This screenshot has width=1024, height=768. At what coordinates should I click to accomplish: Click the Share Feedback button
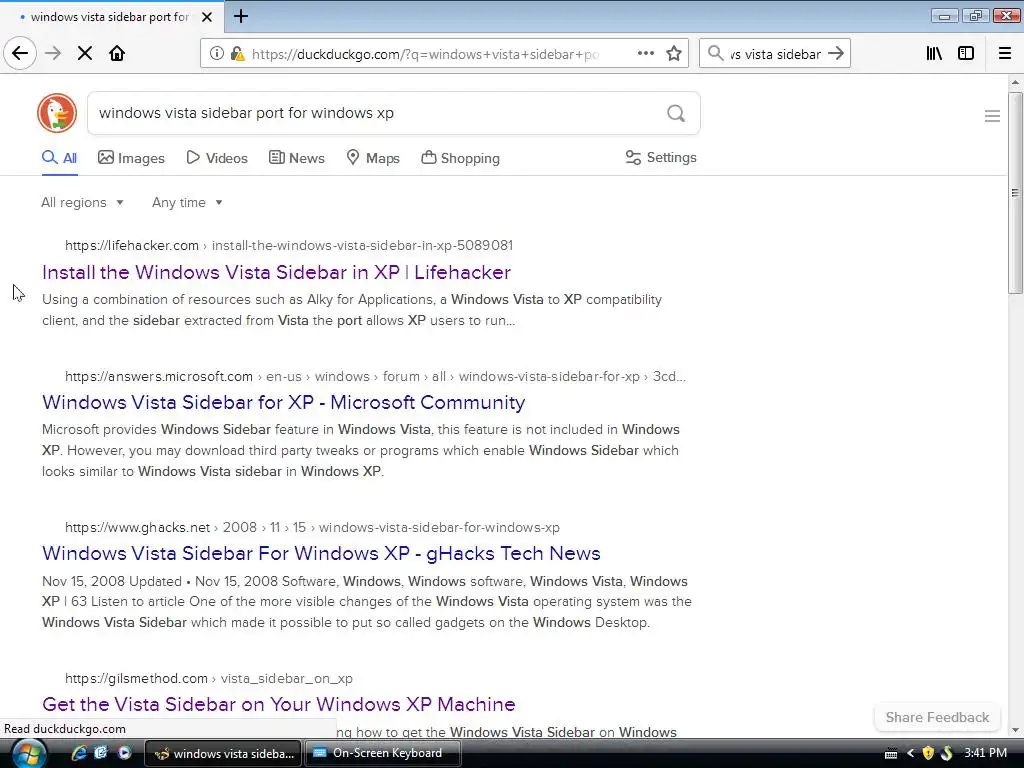click(x=937, y=717)
